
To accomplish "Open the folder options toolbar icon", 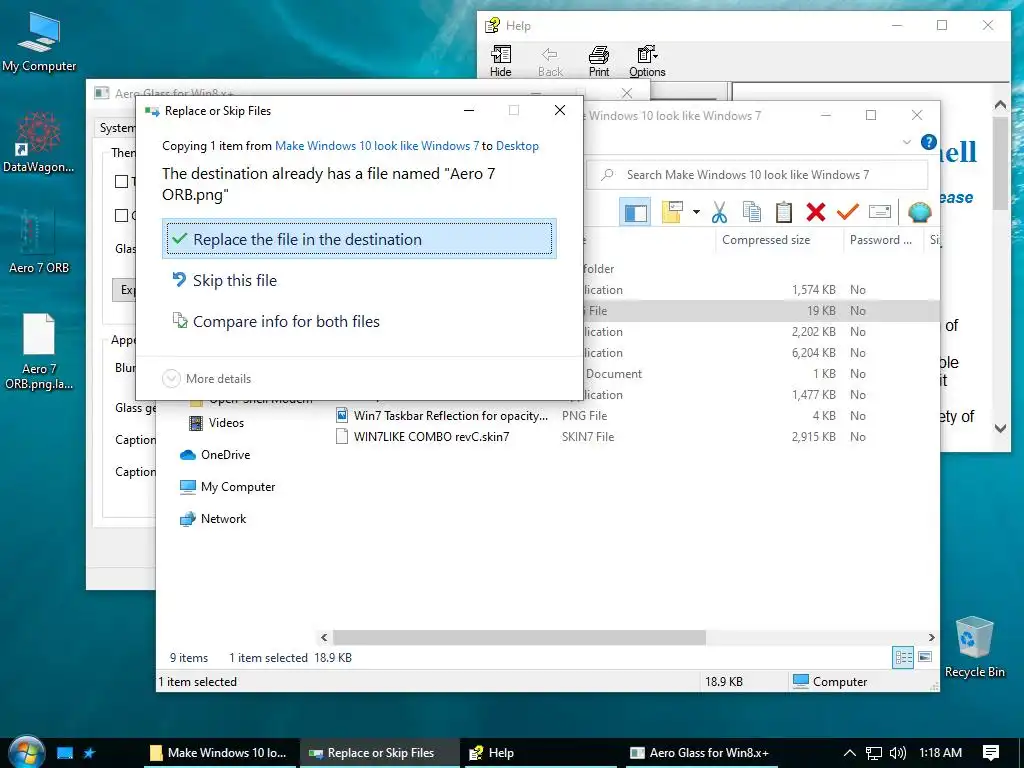I will tap(672, 212).
